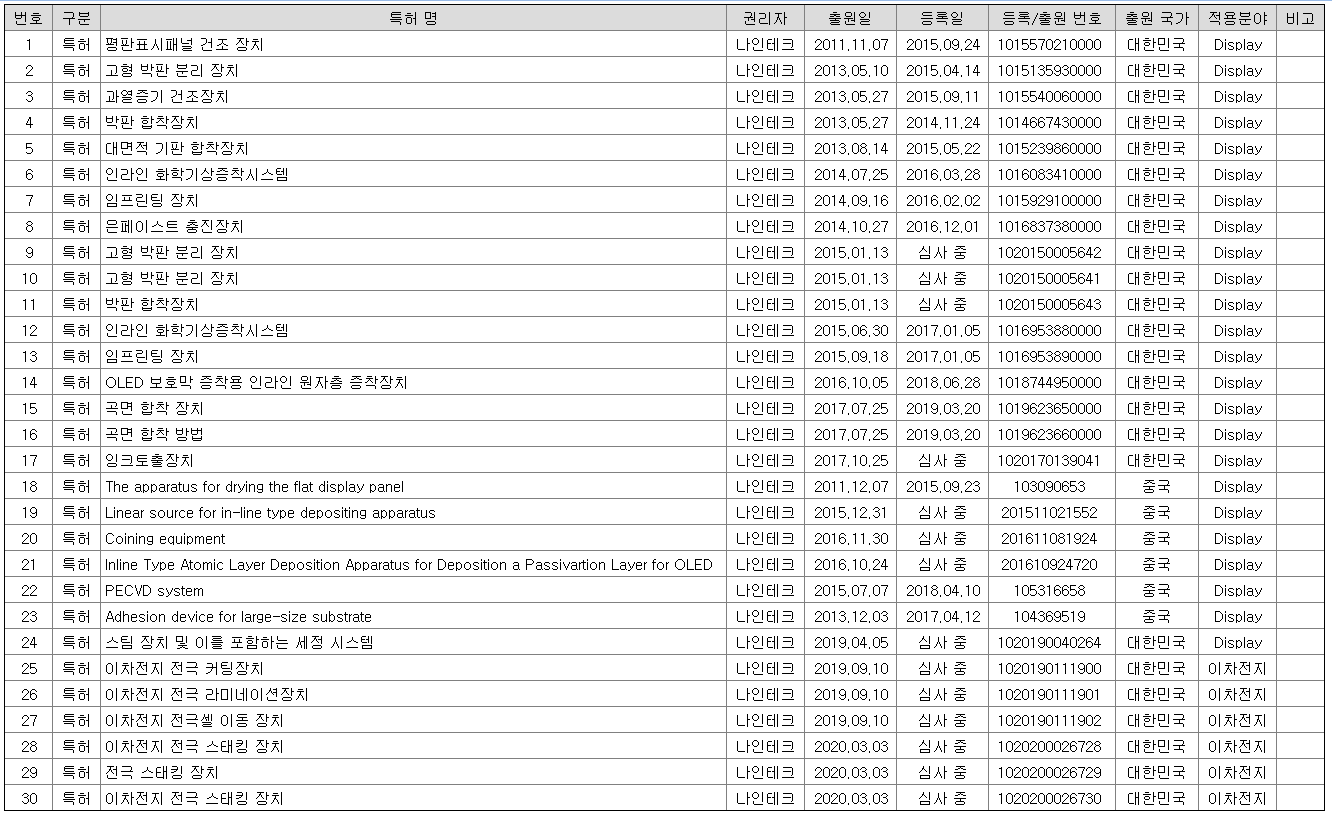Click registration date 2018.06.28
This screenshot has height=818, width=1332.
point(943,382)
